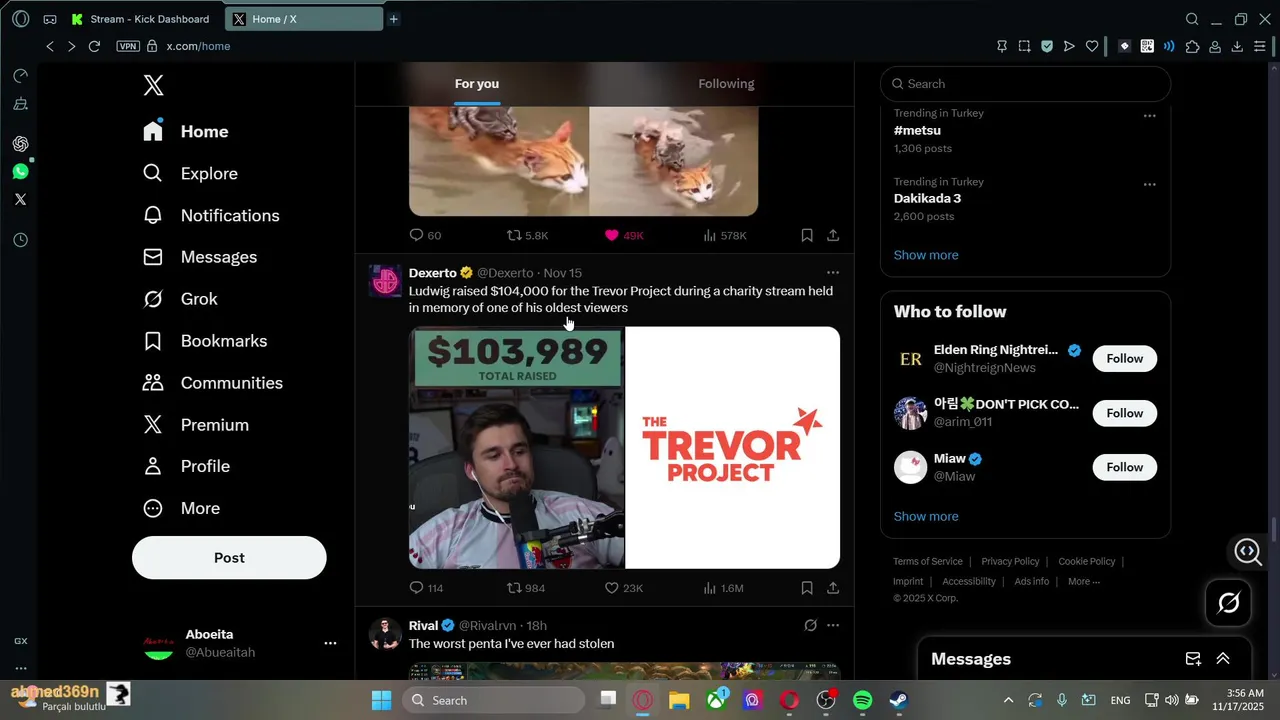The height and width of the screenshot is (720, 1280).
Task: Open the #metsu trending topic
Action: 917,130
